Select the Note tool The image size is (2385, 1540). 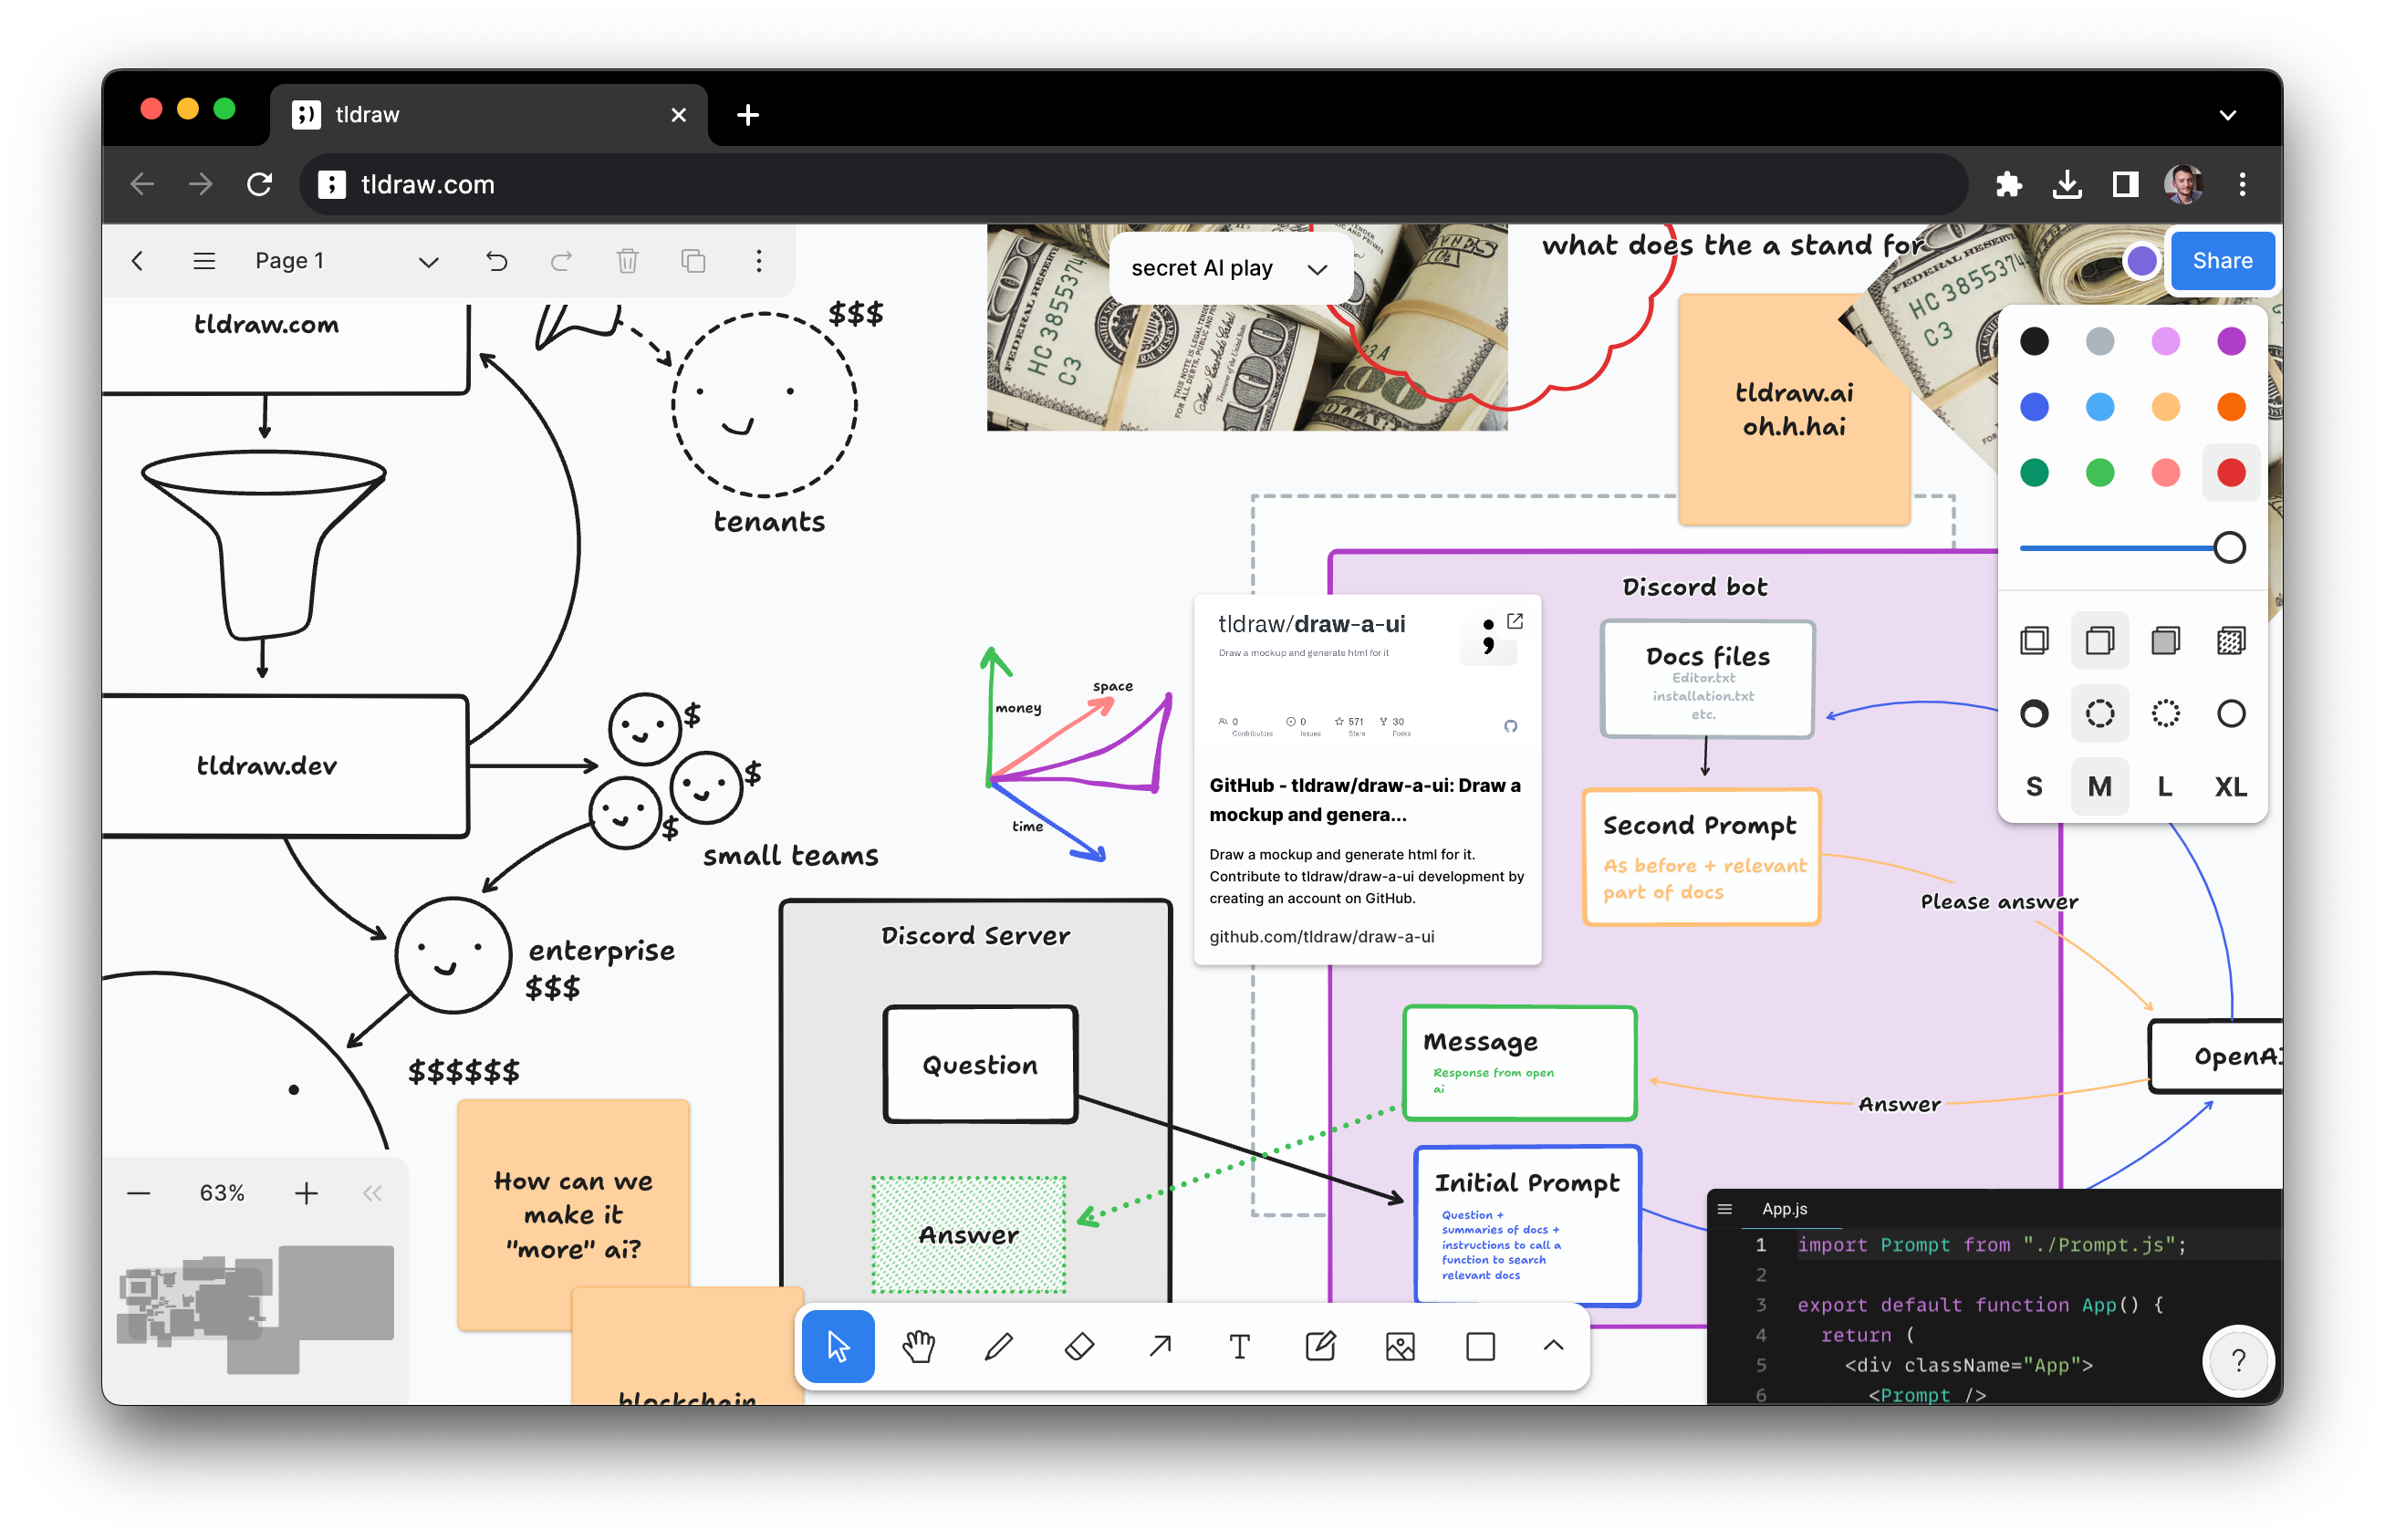(x=1321, y=1347)
